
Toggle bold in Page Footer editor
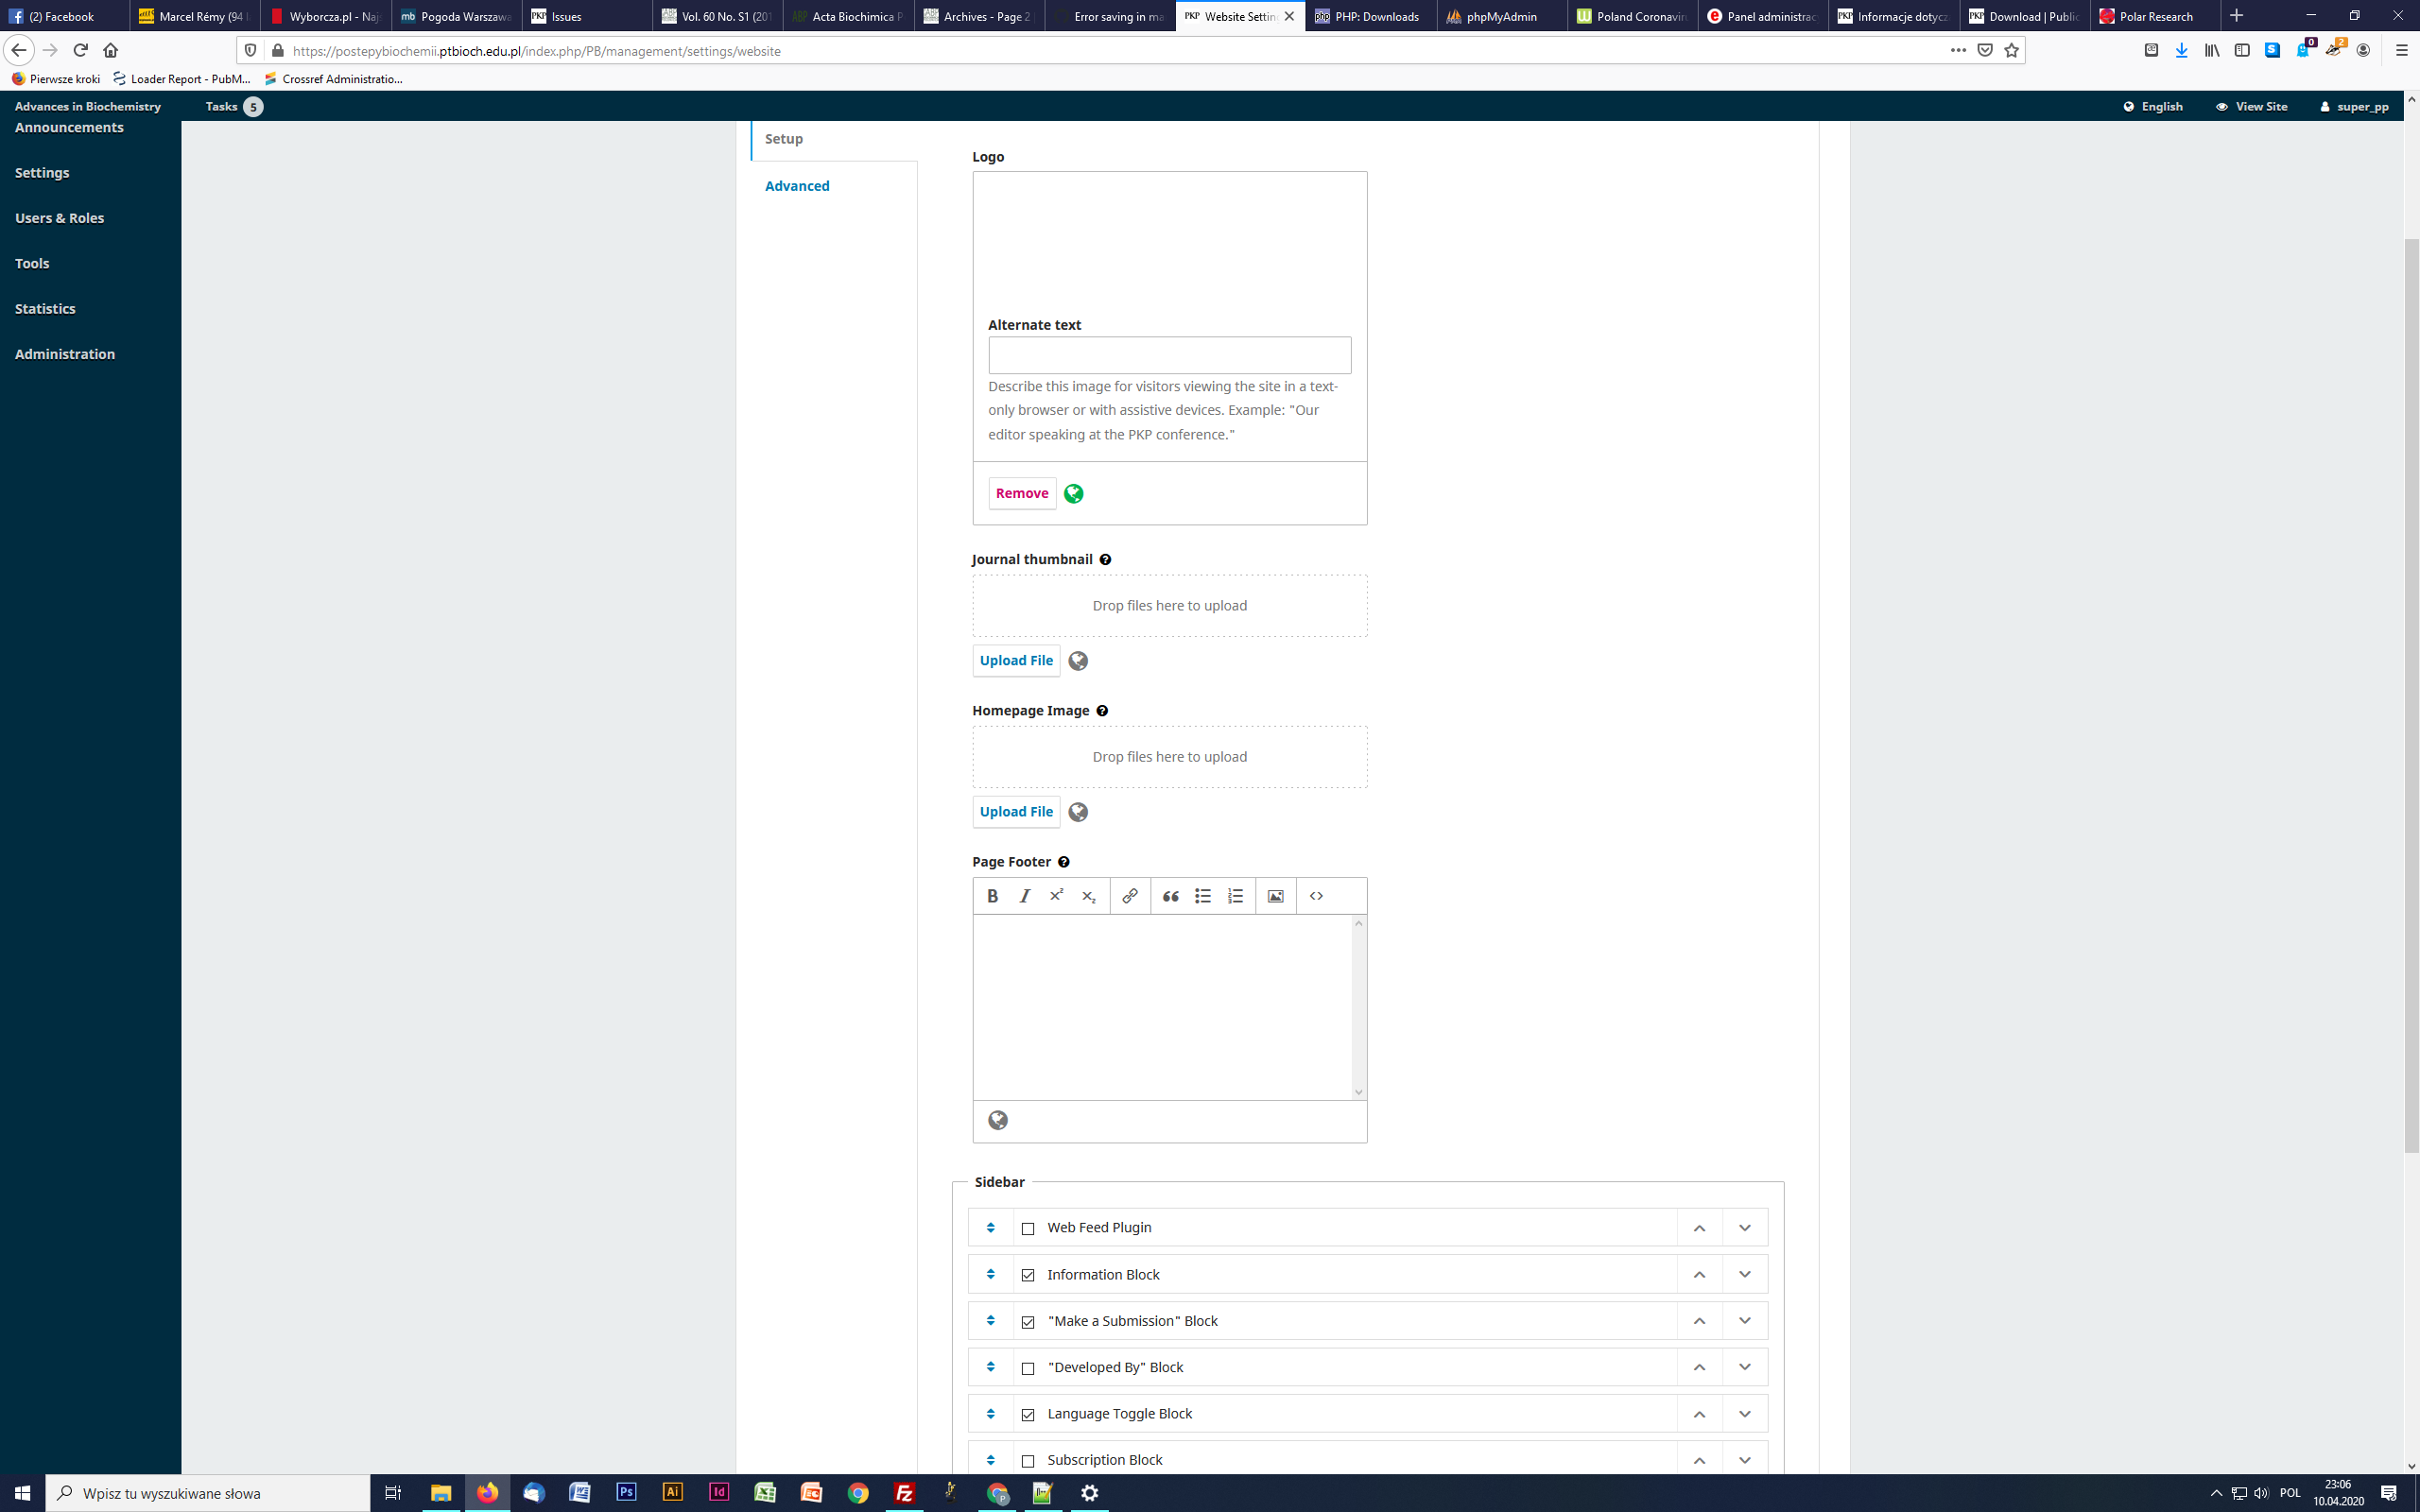(x=992, y=896)
